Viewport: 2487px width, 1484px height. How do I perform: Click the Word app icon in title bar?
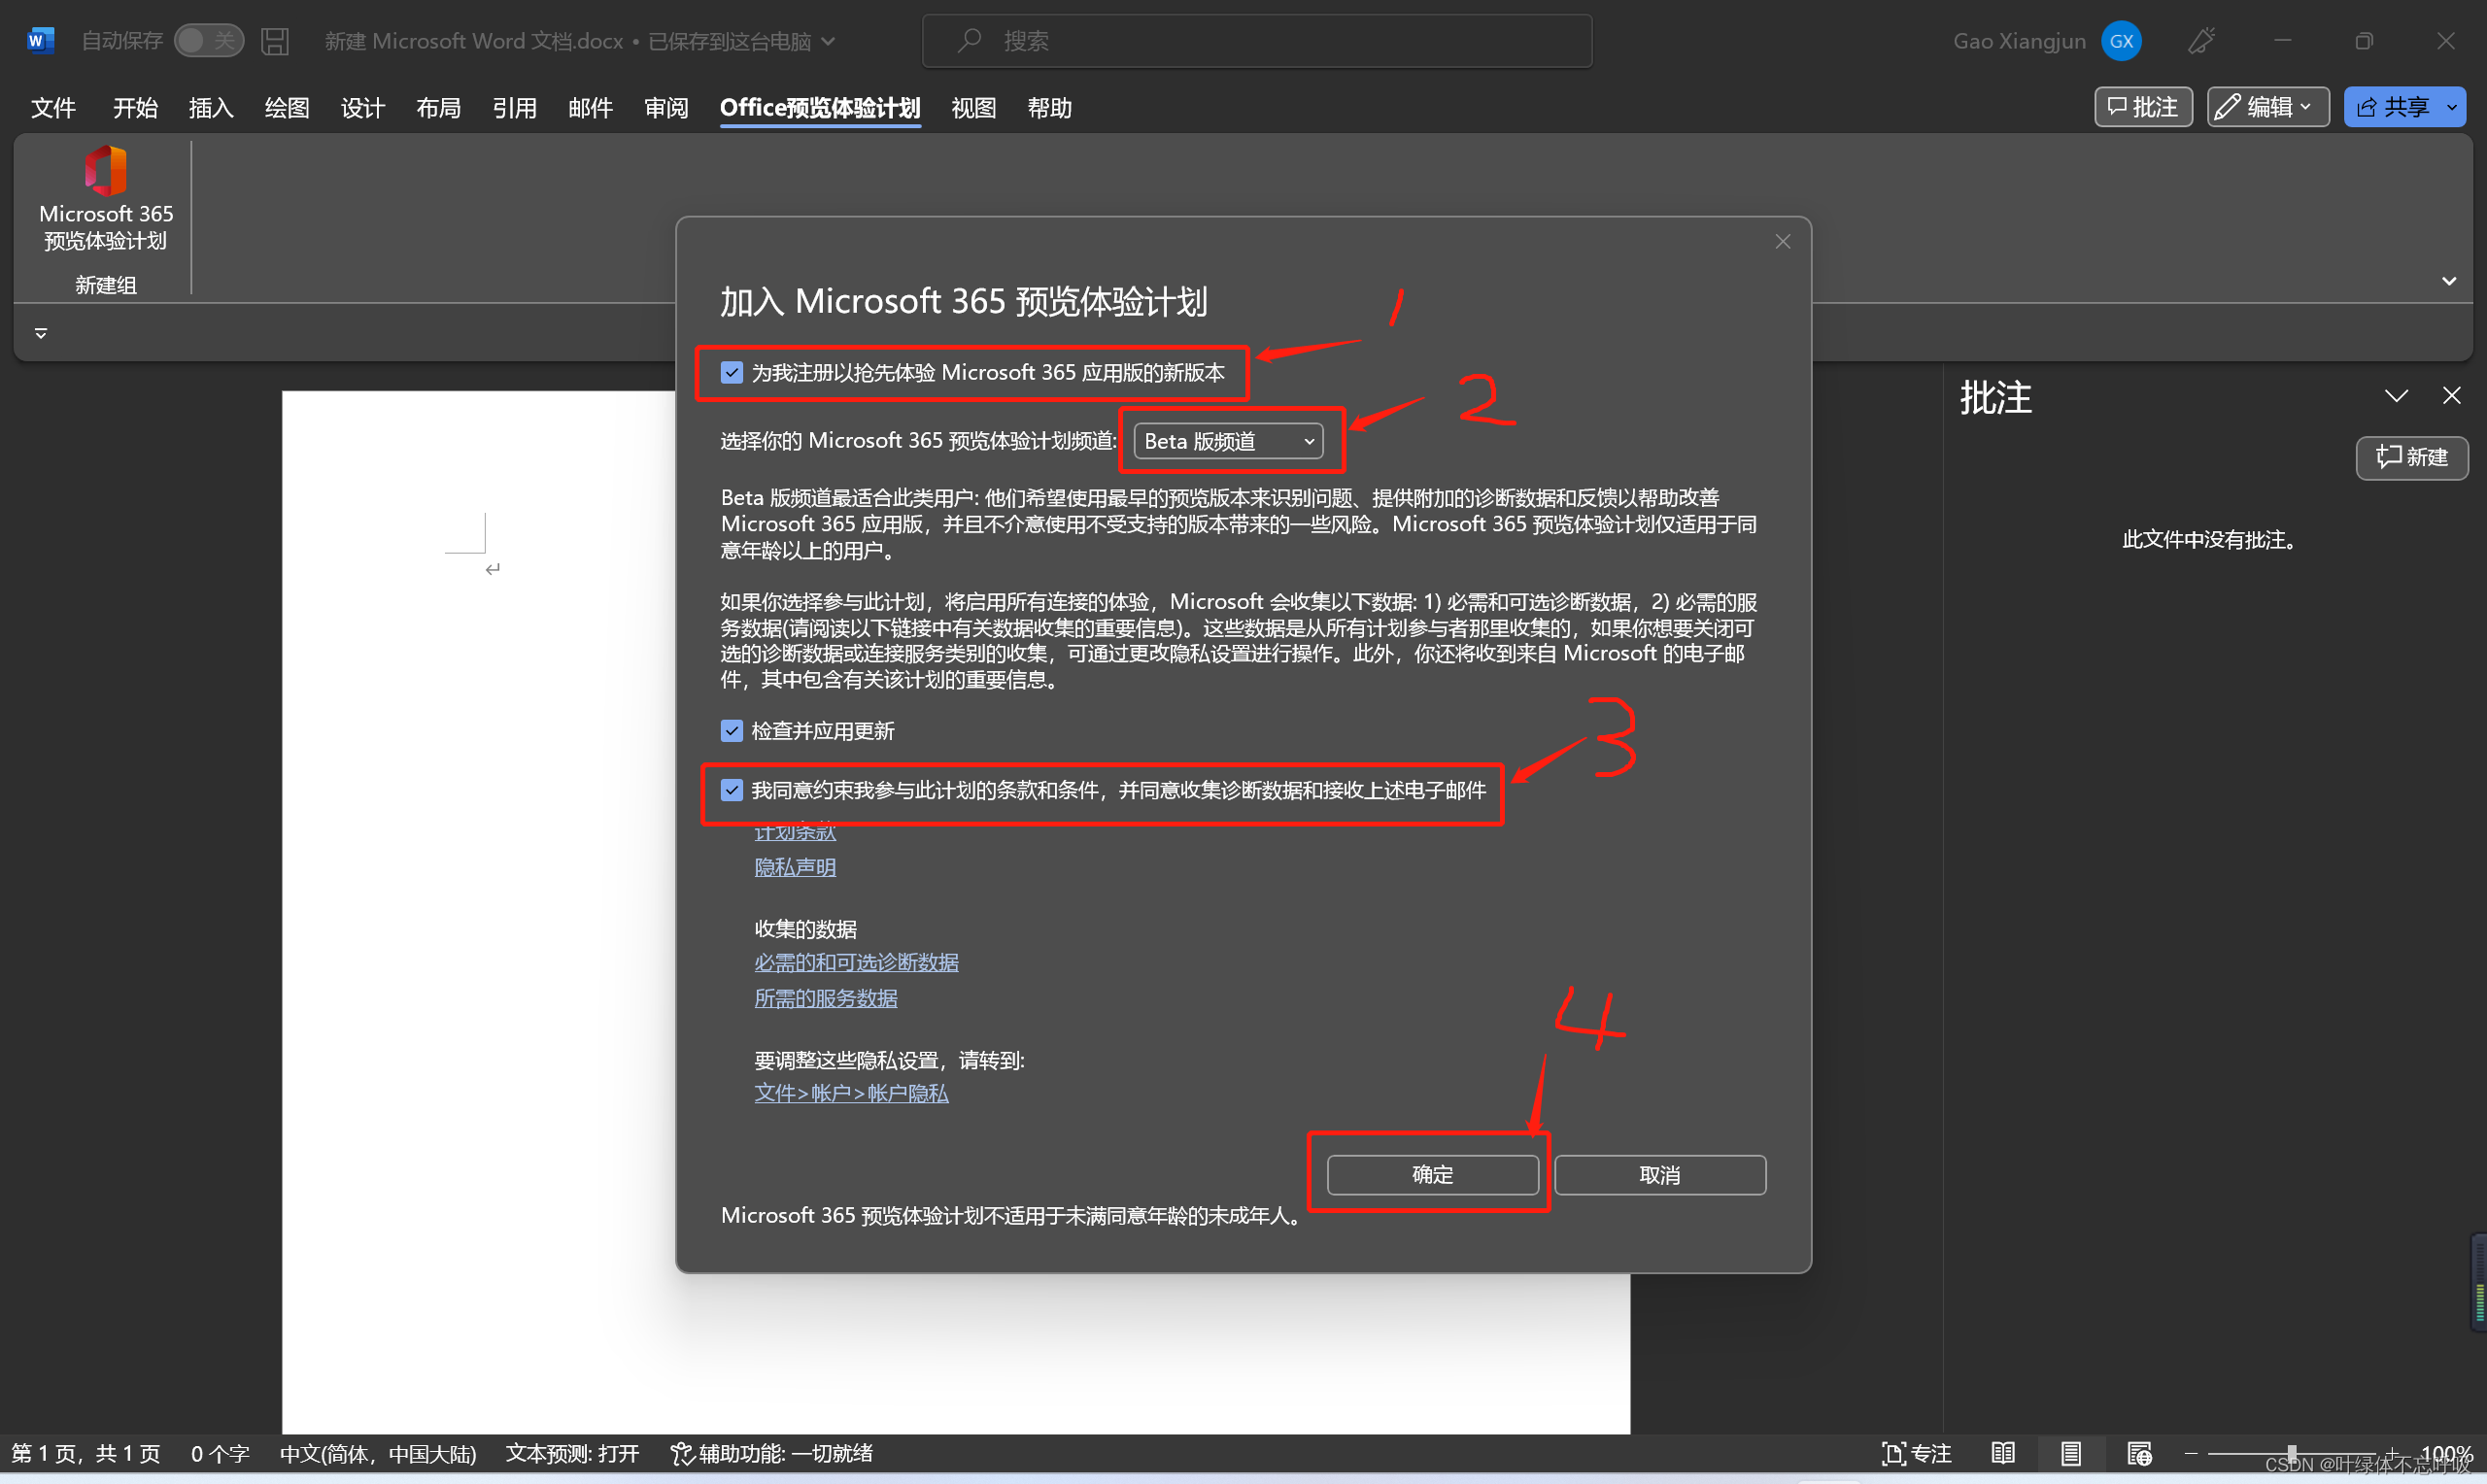click(40, 40)
